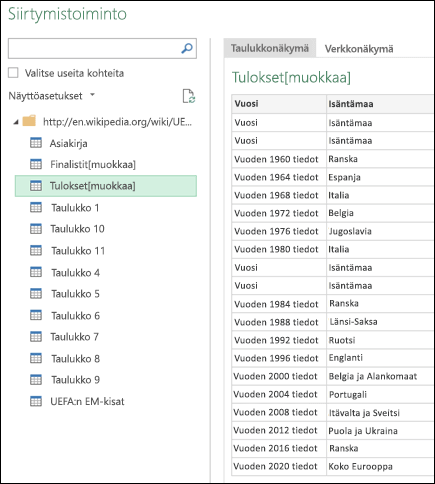Click the Taulukko 1 table icon
Screen dimensions: 435x484
point(36,207)
